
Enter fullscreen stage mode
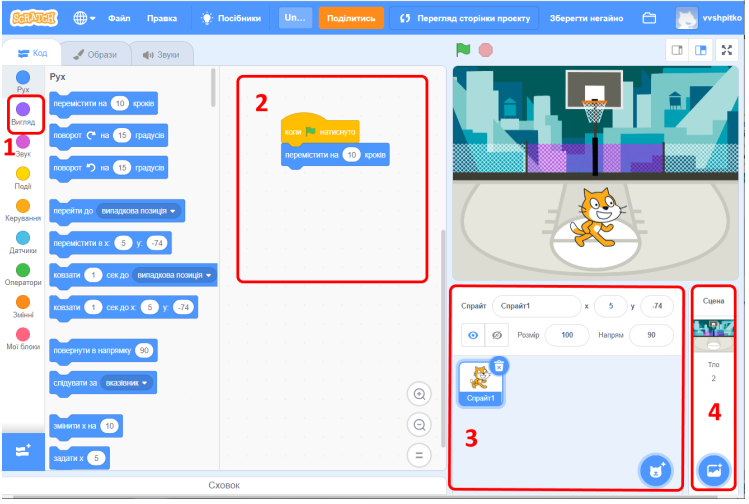(727, 49)
